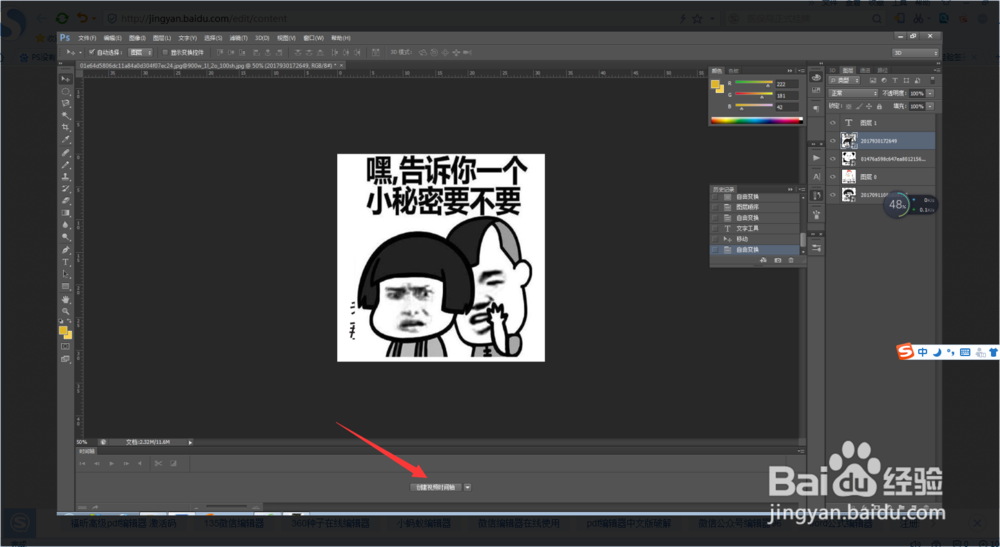
Task: Open the Auto-Select layer/group dropdown
Action: tap(140, 52)
